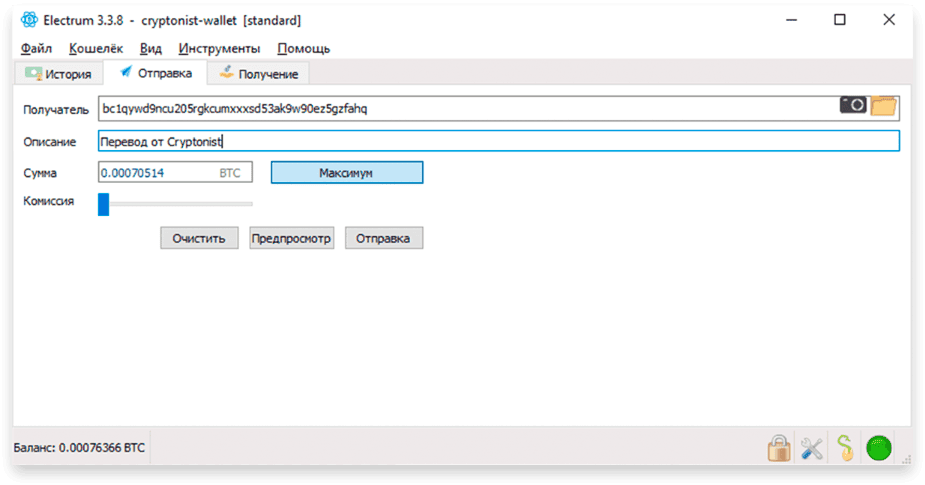Open the Помощь menu
925x485 pixels.
point(304,48)
